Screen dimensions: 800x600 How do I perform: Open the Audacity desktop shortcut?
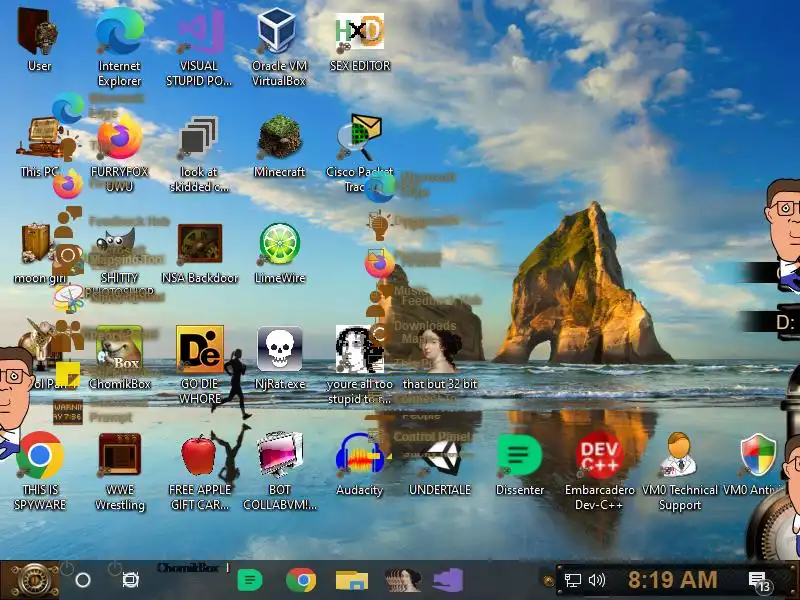360,463
